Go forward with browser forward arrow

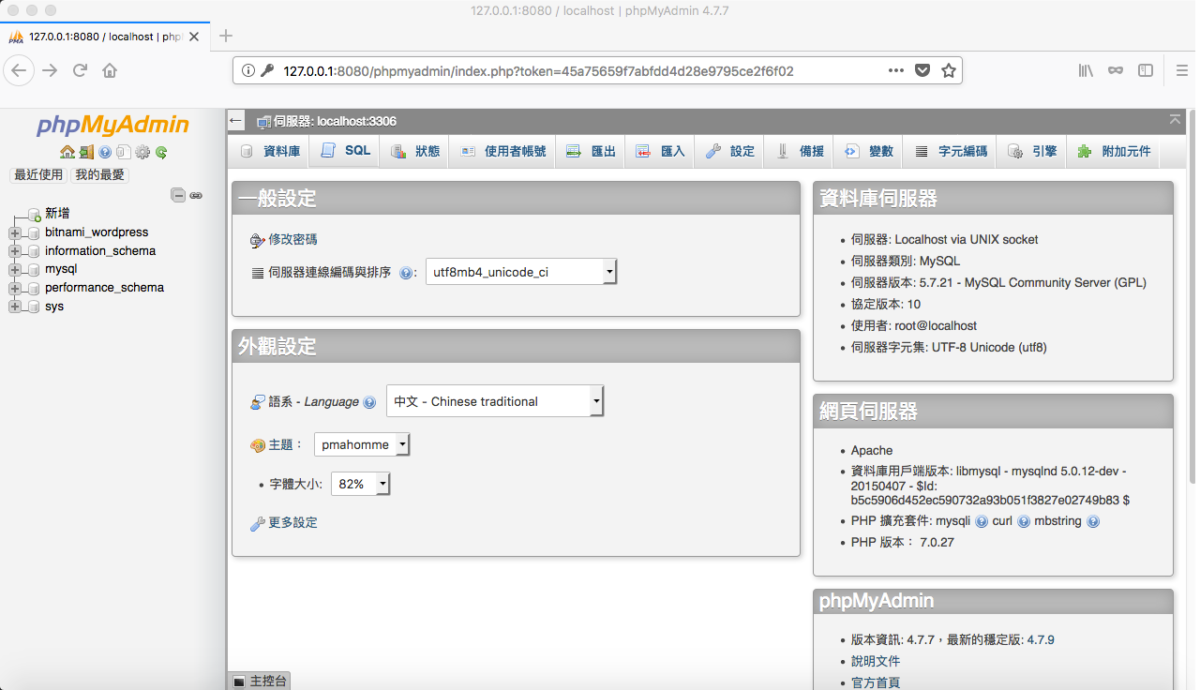point(50,70)
